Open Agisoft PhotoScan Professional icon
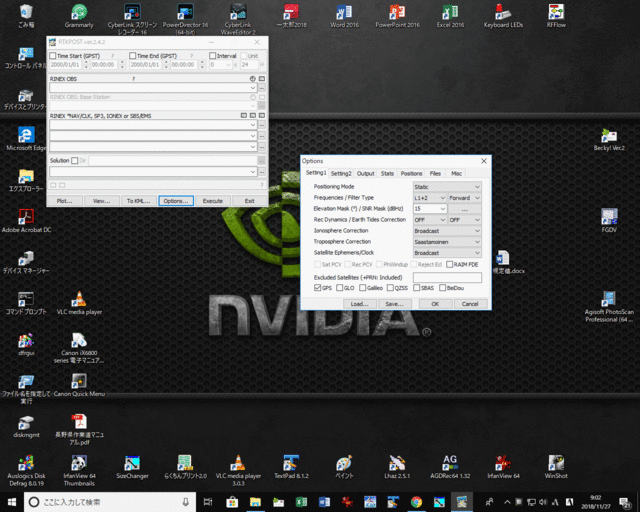Screen dimensions: 640x512 click(609, 307)
